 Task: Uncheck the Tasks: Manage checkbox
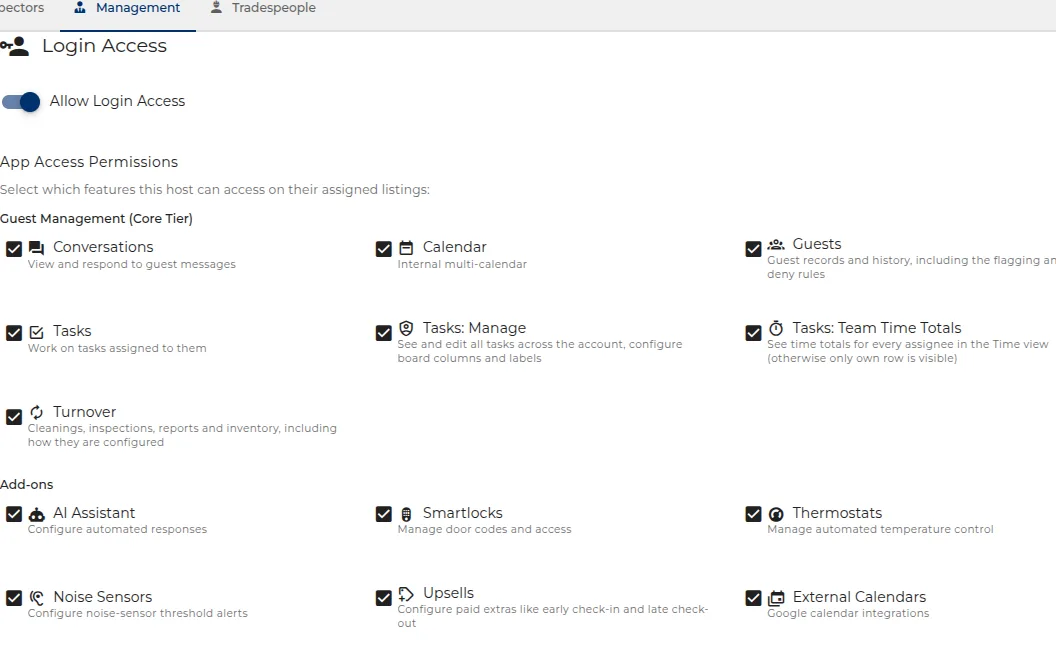[x=383, y=333]
